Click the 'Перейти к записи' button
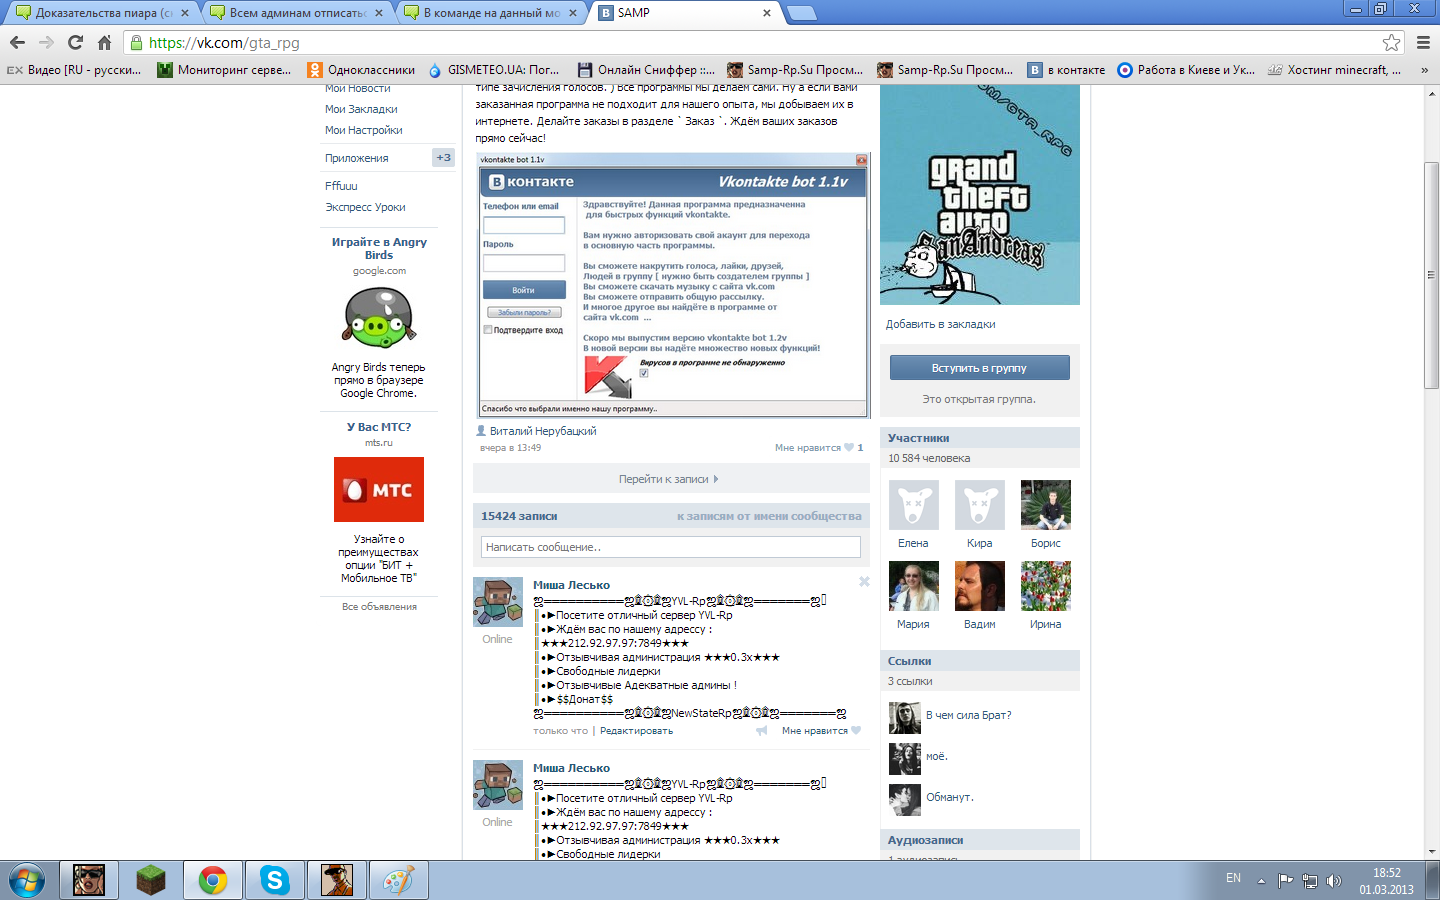1440x900 pixels. coord(671,479)
